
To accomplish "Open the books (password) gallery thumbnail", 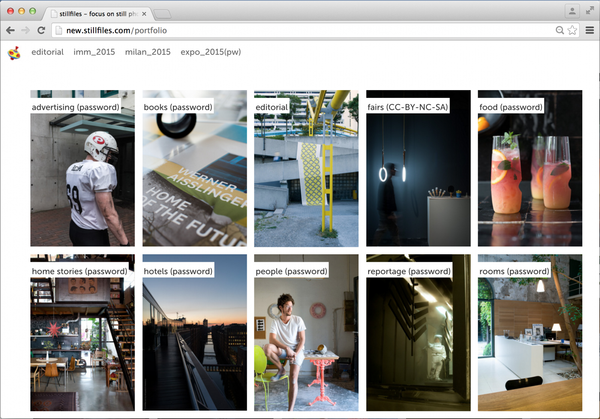I will coord(194,170).
